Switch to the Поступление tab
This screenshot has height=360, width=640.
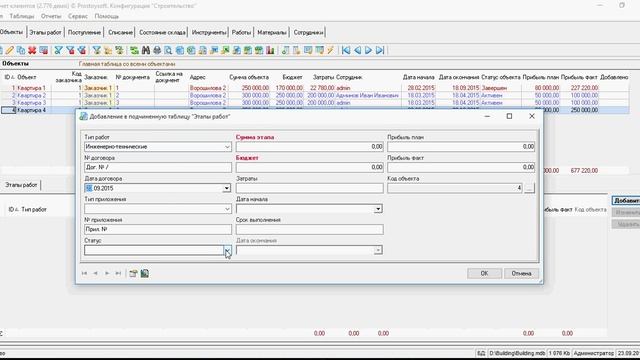point(84,32)
